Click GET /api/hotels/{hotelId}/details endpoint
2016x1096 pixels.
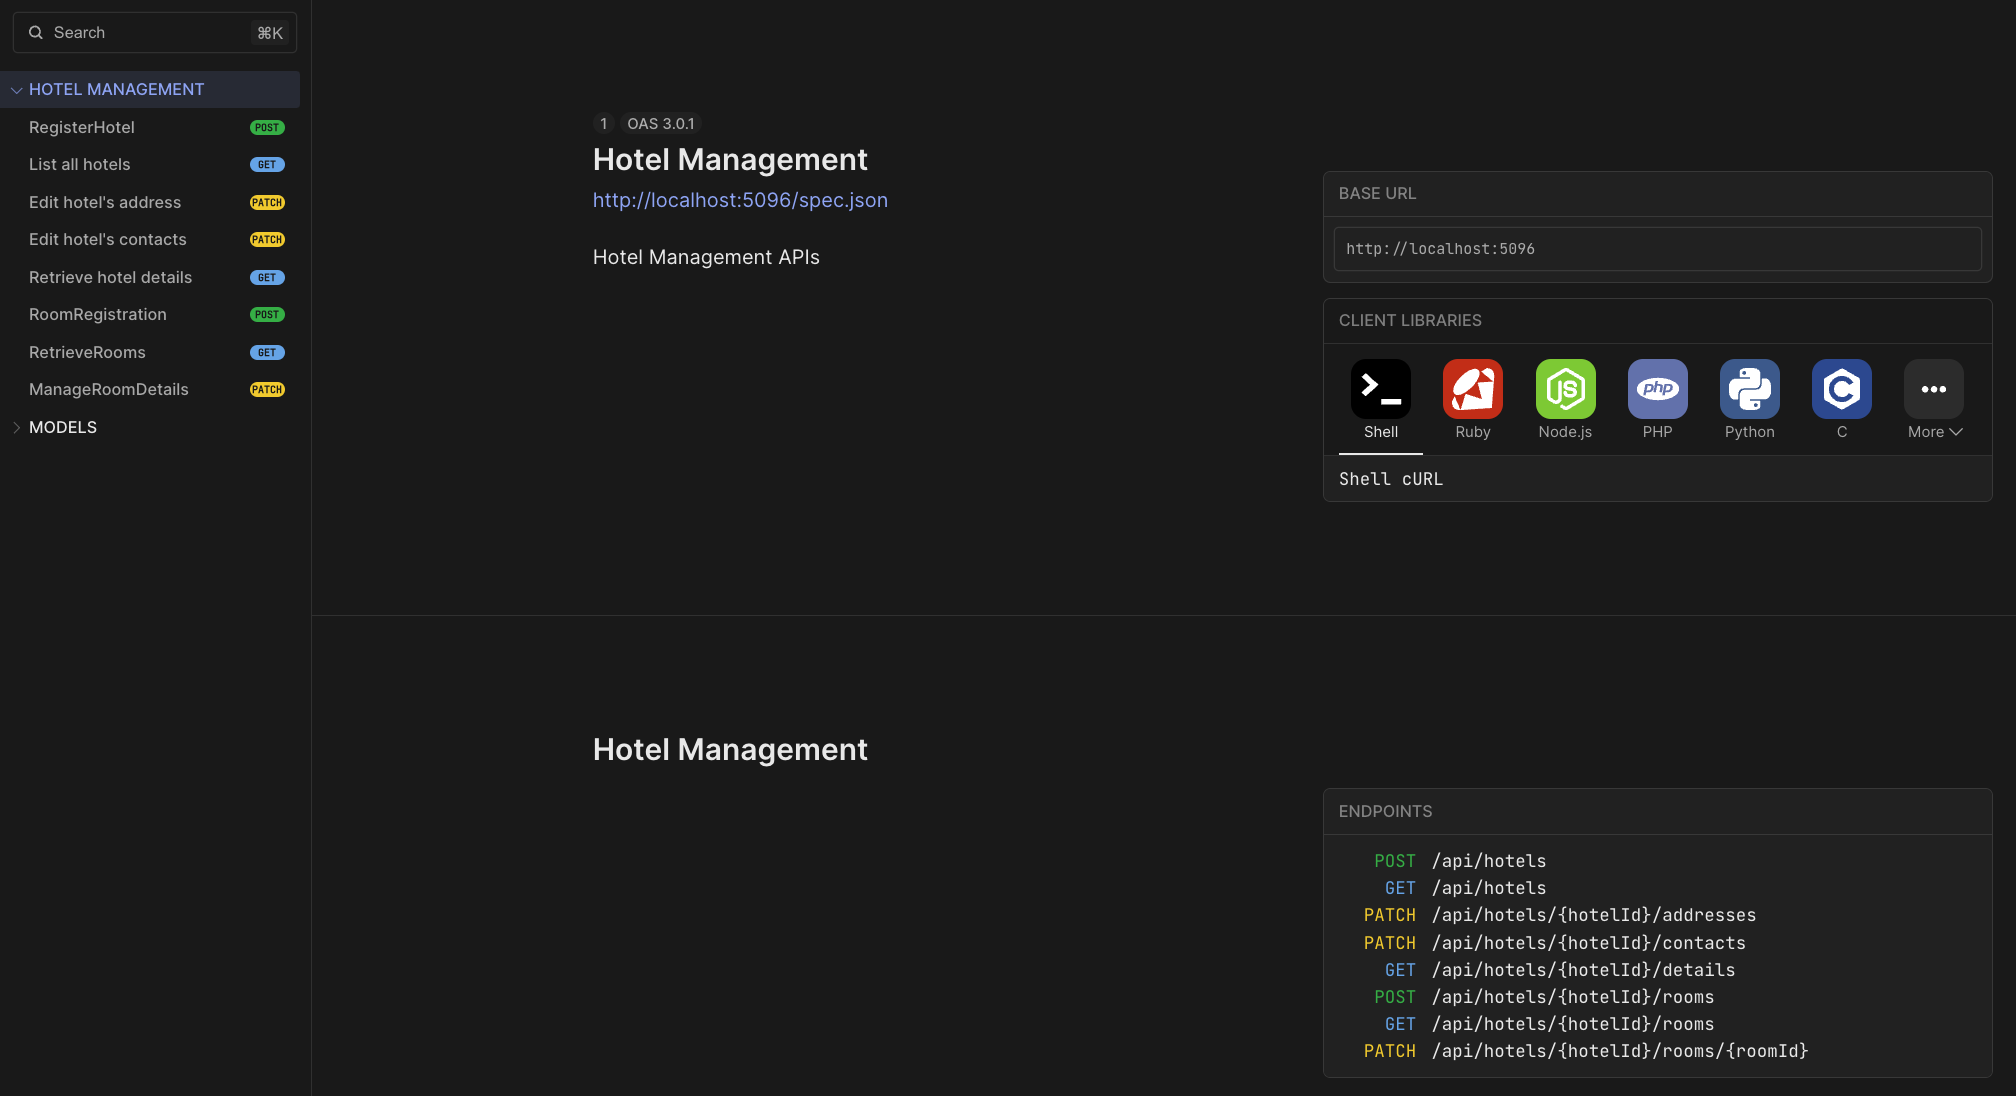[1583, 970]
